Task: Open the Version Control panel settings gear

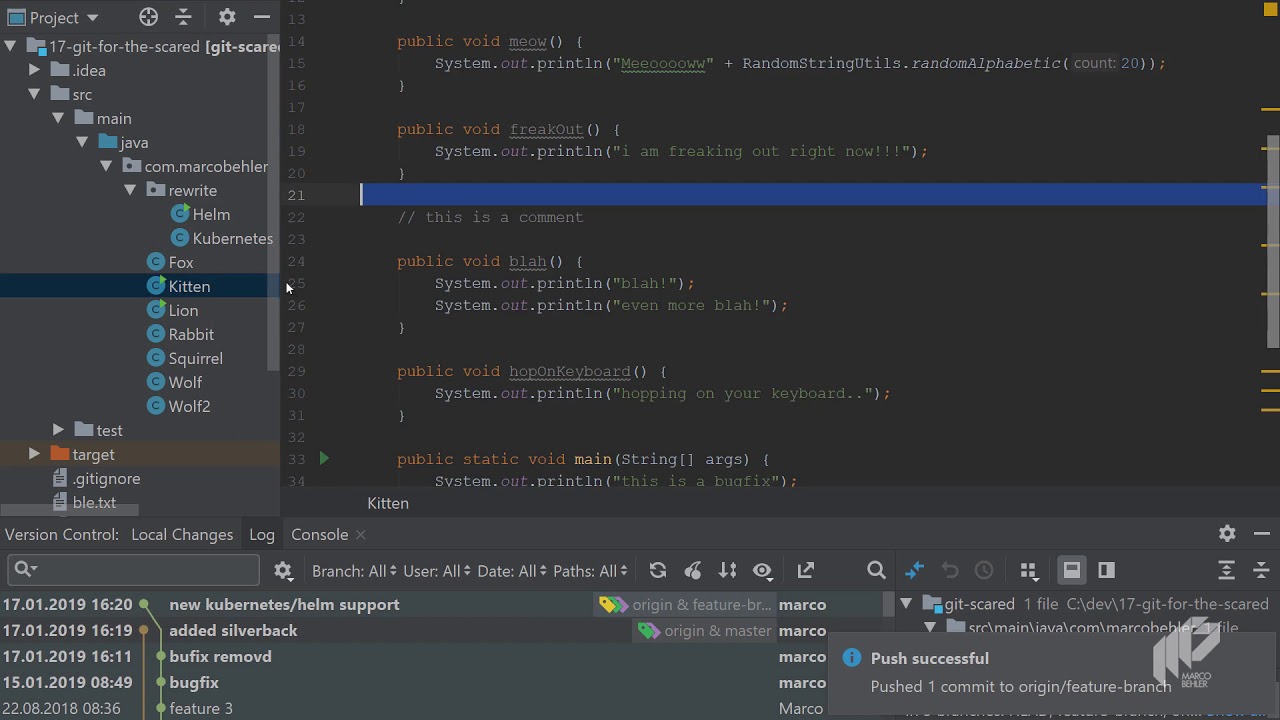Action: [1227, 534]
